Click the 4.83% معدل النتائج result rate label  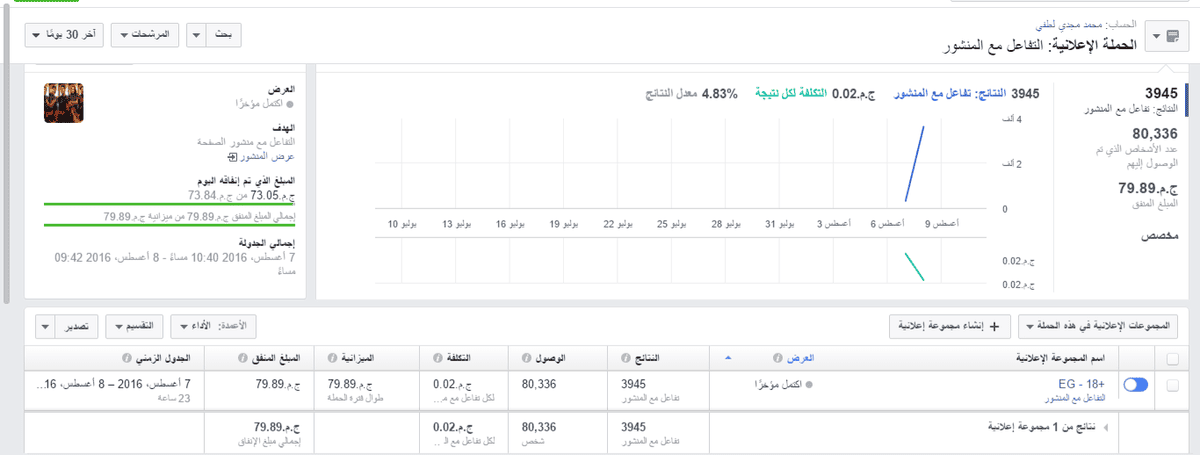click(690, 93)
